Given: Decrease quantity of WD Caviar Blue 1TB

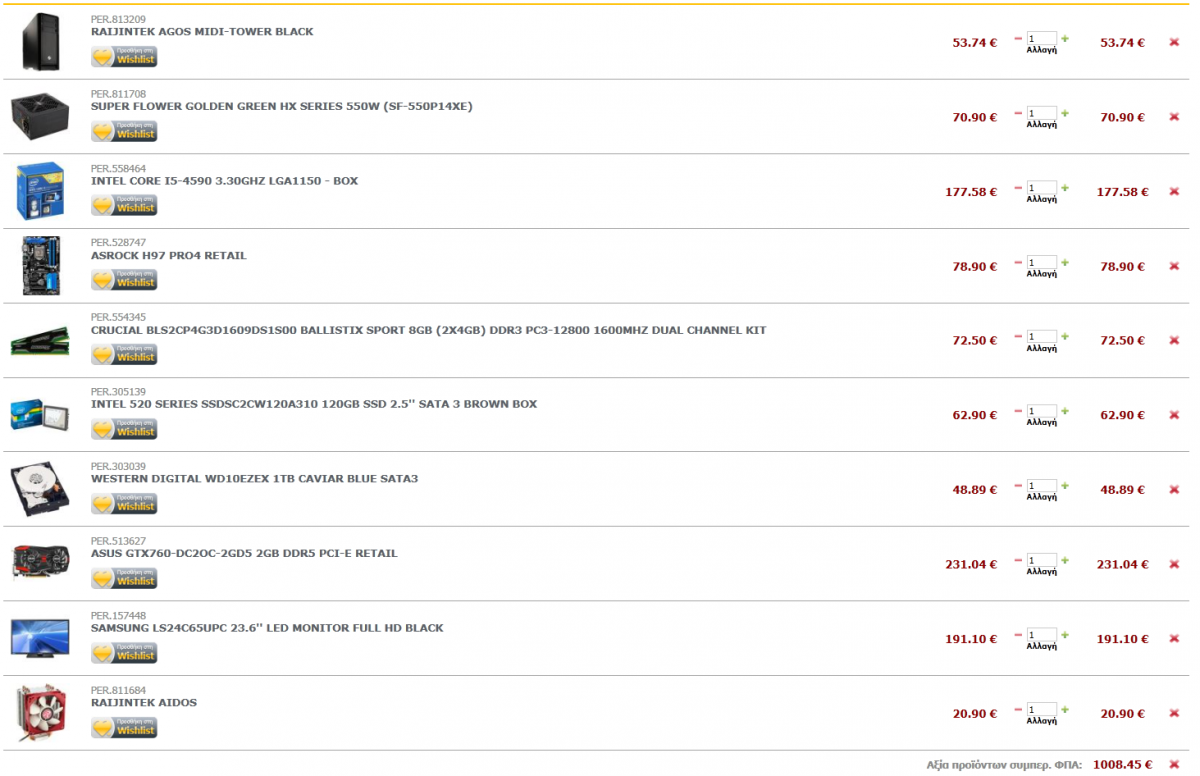Looking at the screenshot, I should click(x=1018, y=486).
